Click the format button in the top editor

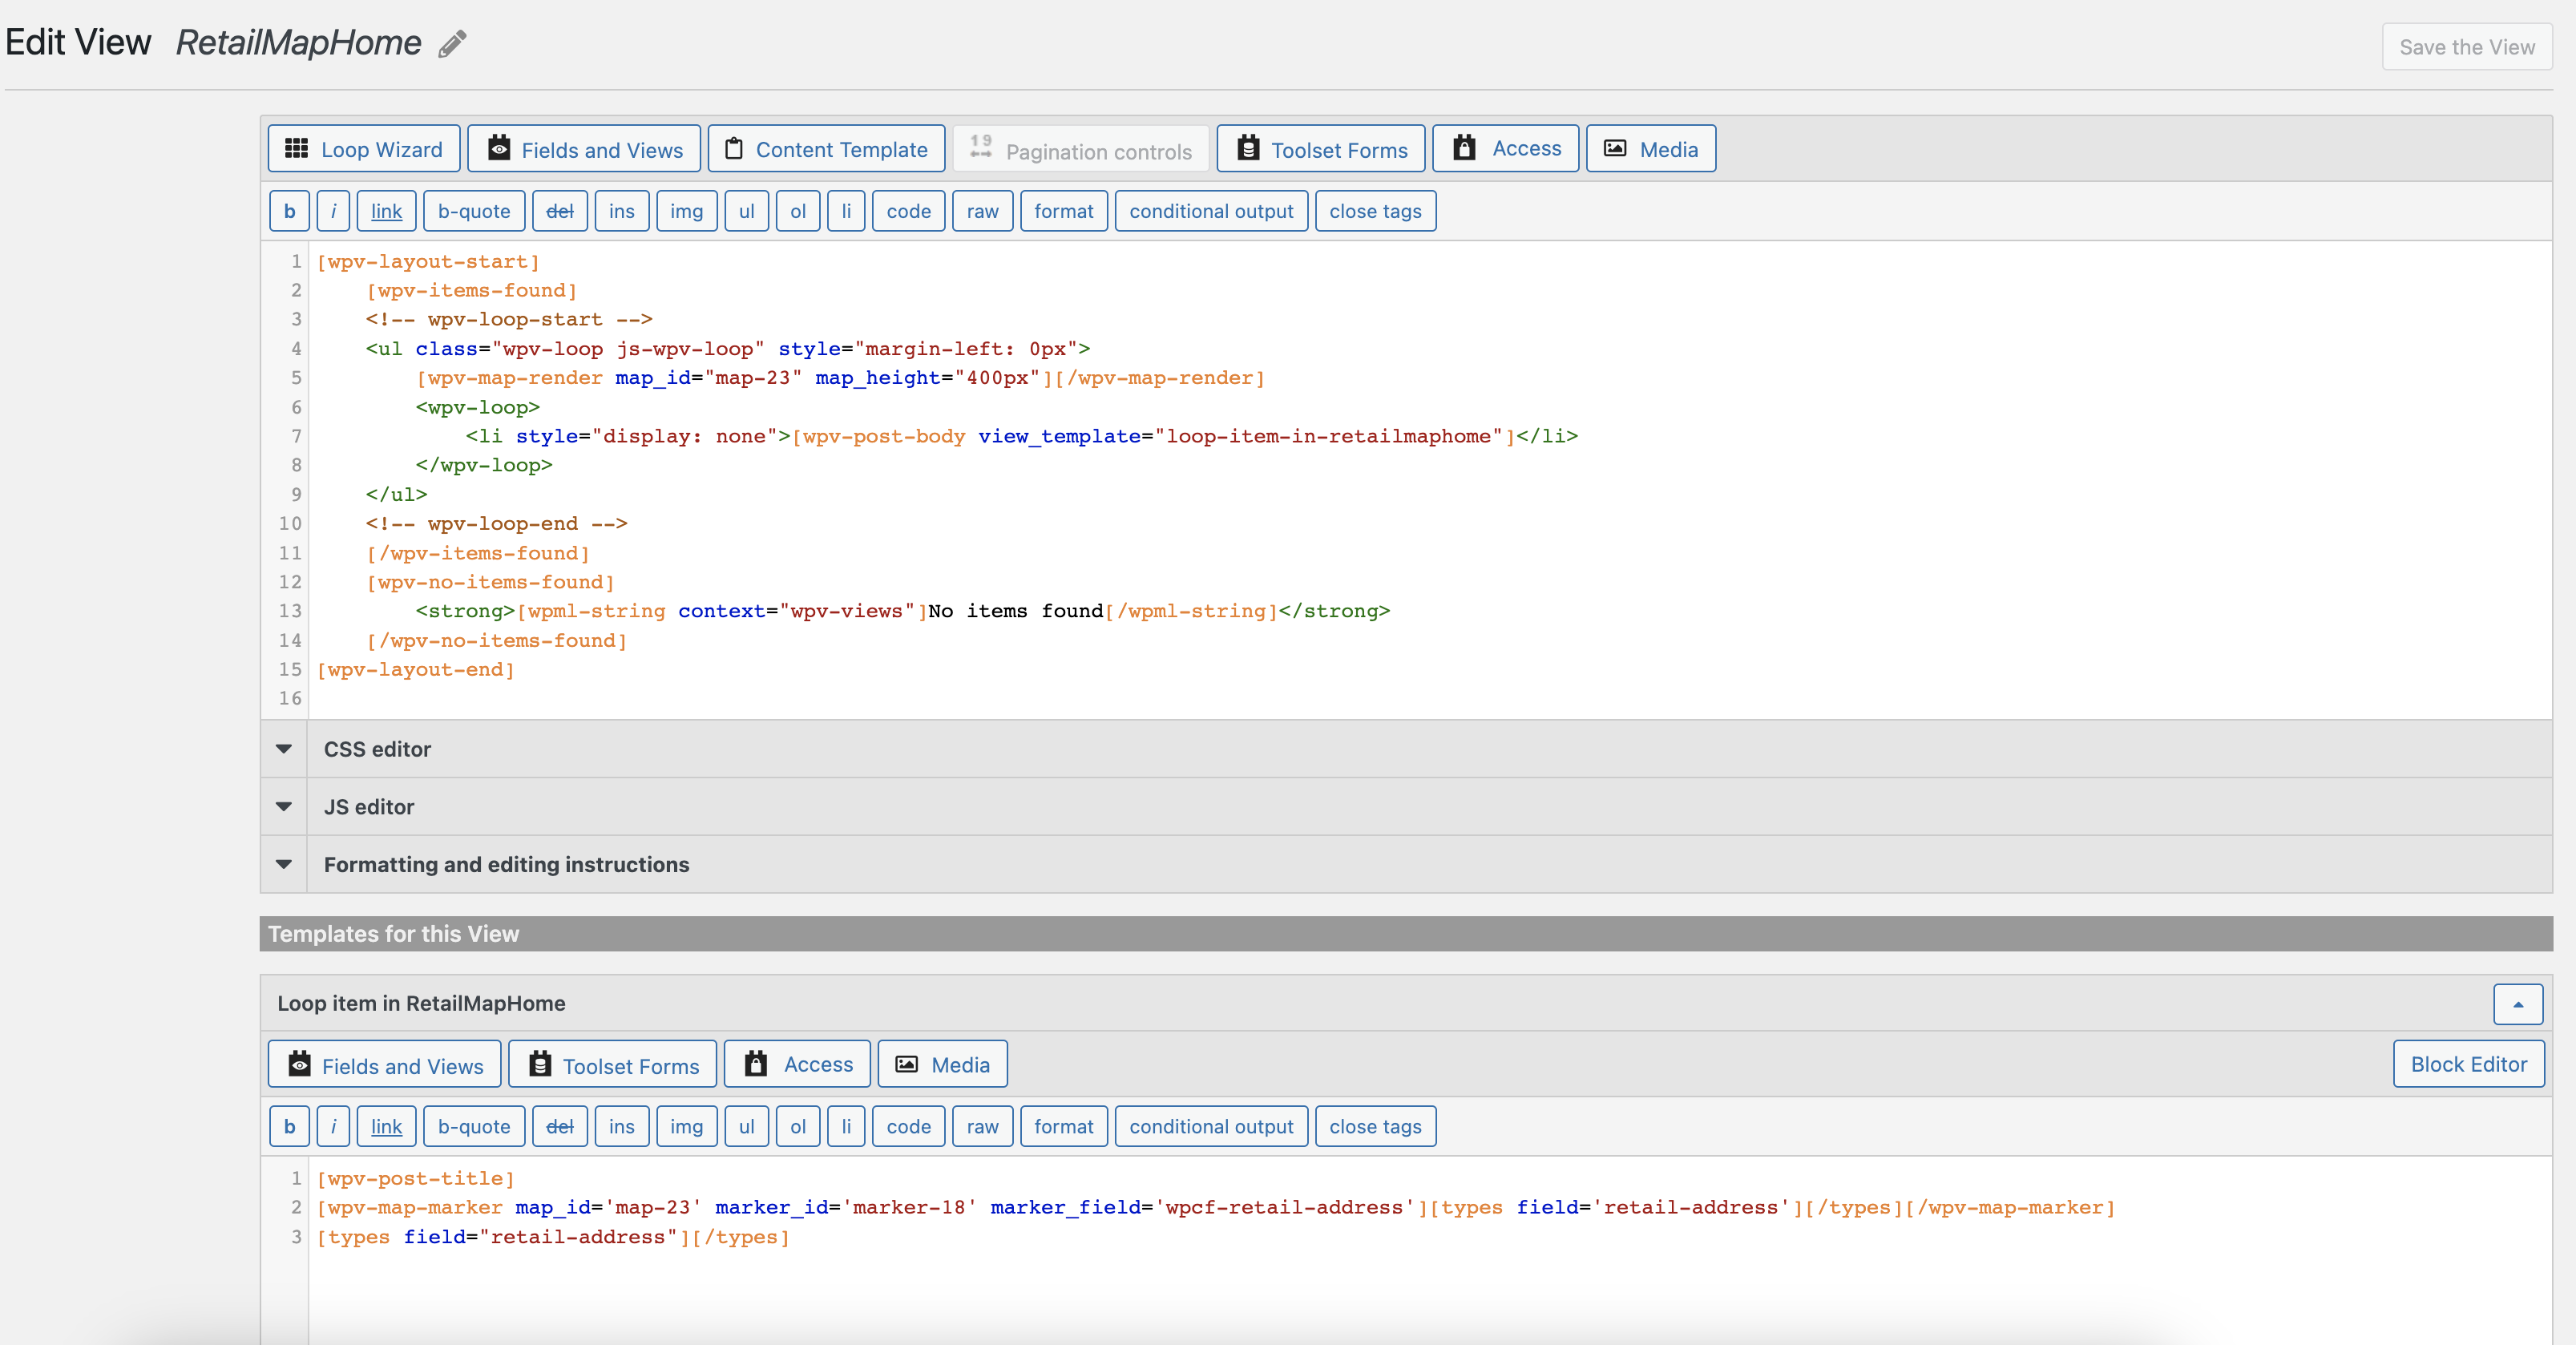(x=1064, y=211)
